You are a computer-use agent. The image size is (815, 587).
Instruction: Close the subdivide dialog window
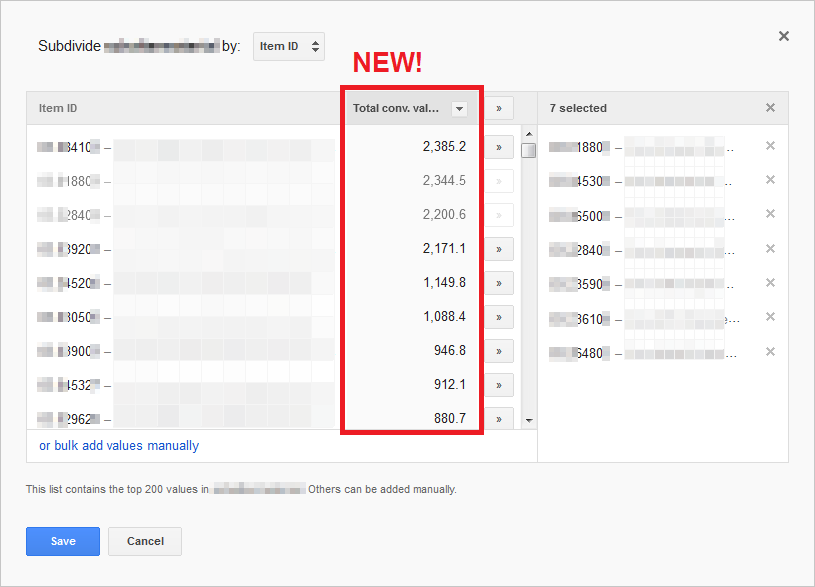[784, 36]
